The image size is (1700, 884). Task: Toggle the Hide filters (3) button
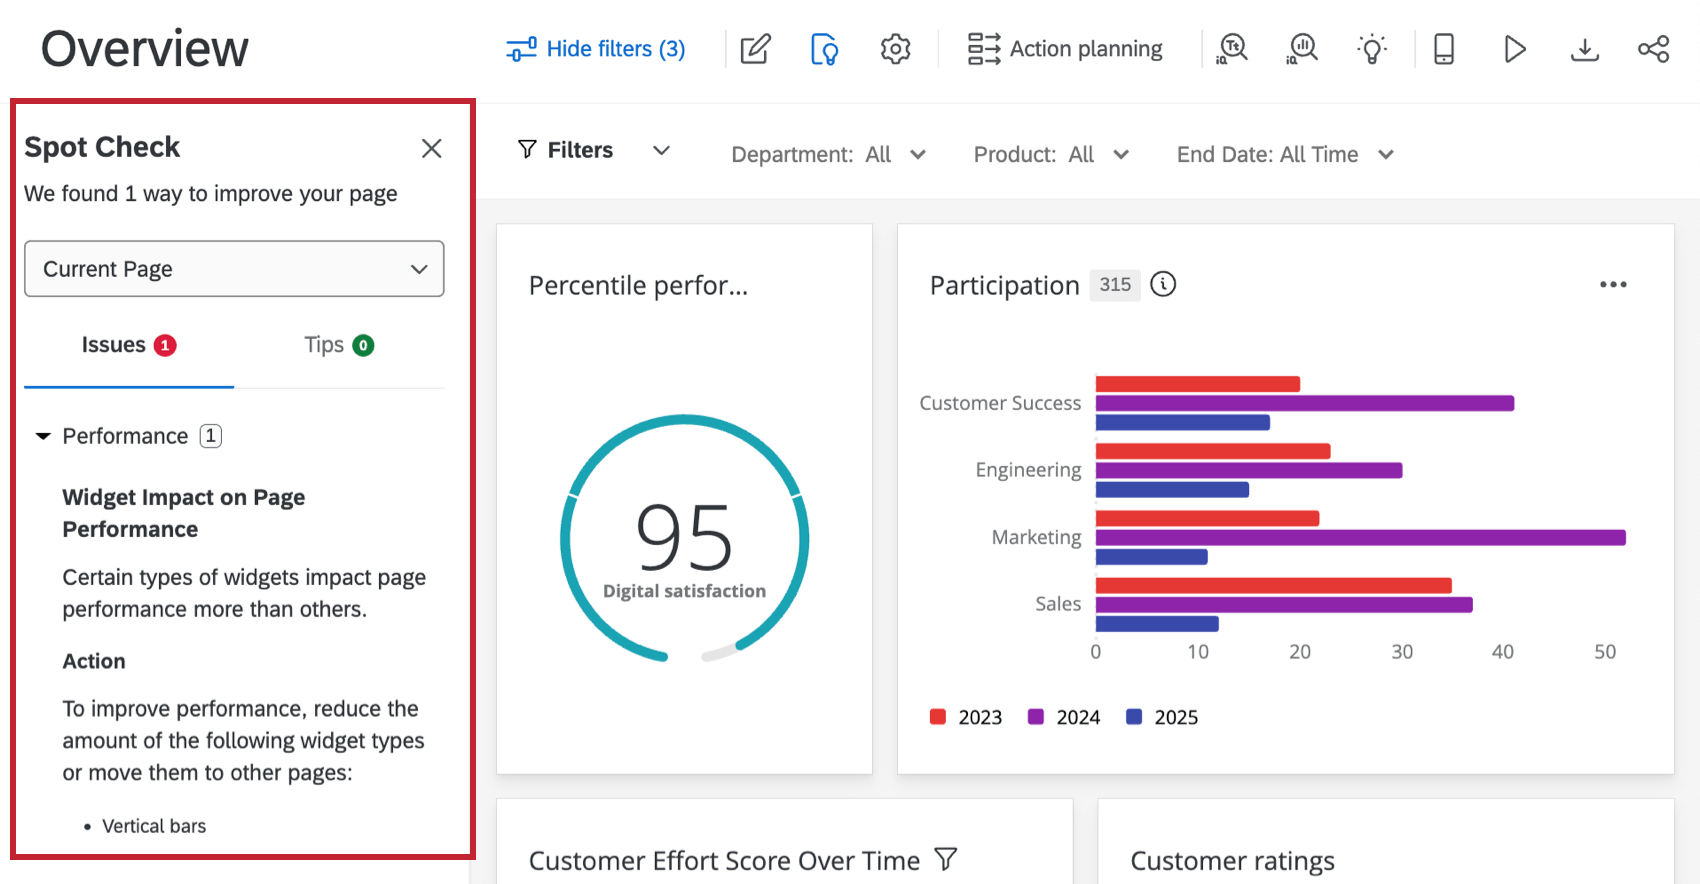pos(596,49)
